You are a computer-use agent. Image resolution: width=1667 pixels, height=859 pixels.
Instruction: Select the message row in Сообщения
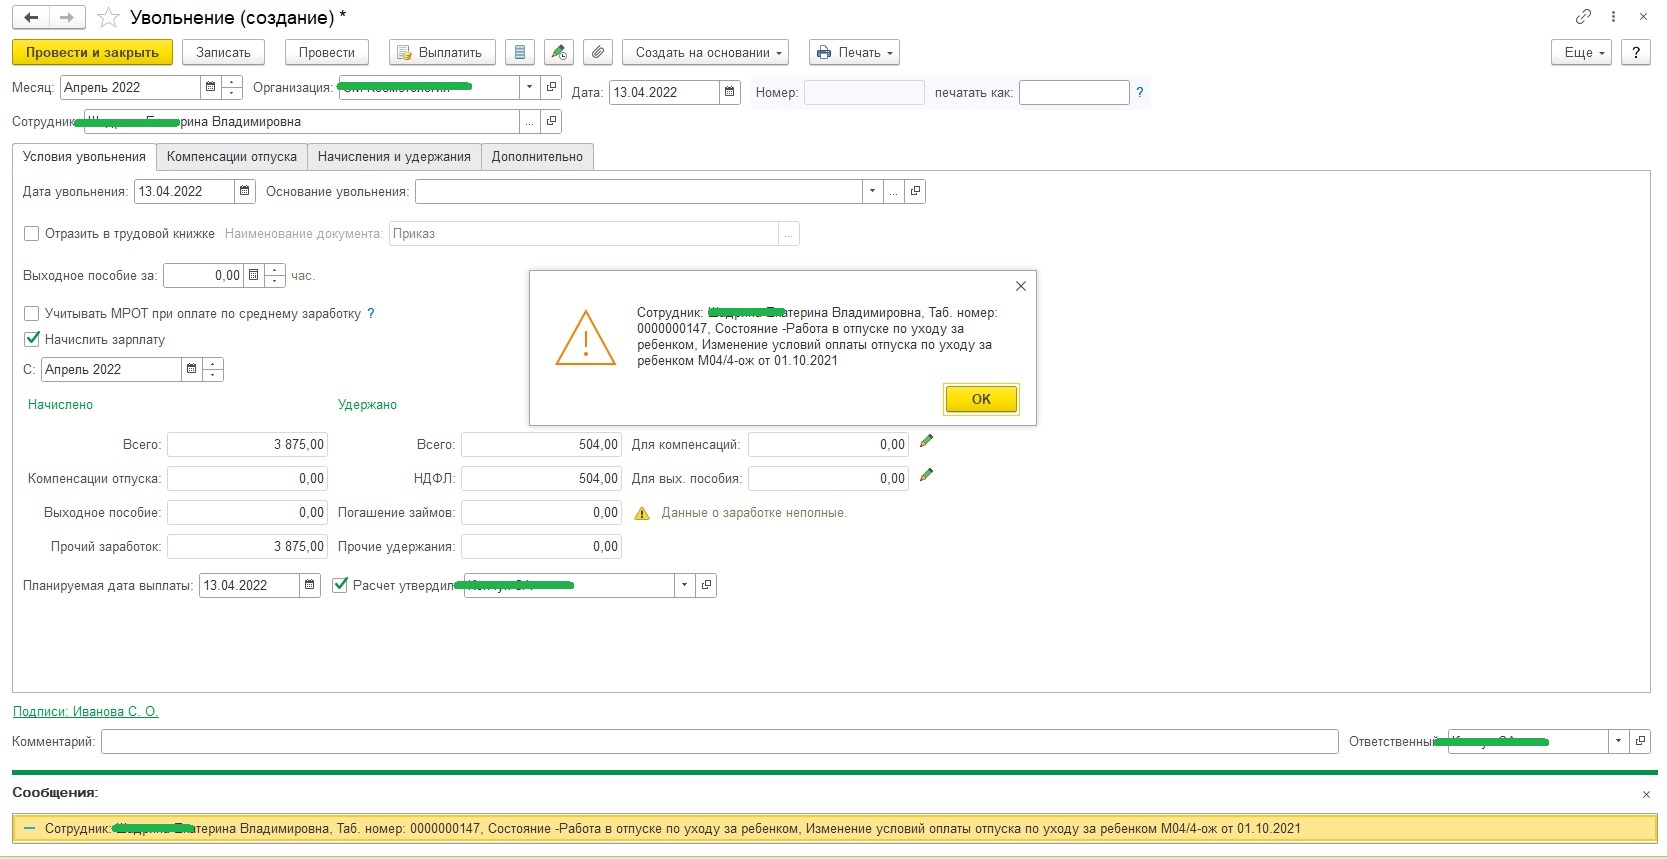pos(834,828)
